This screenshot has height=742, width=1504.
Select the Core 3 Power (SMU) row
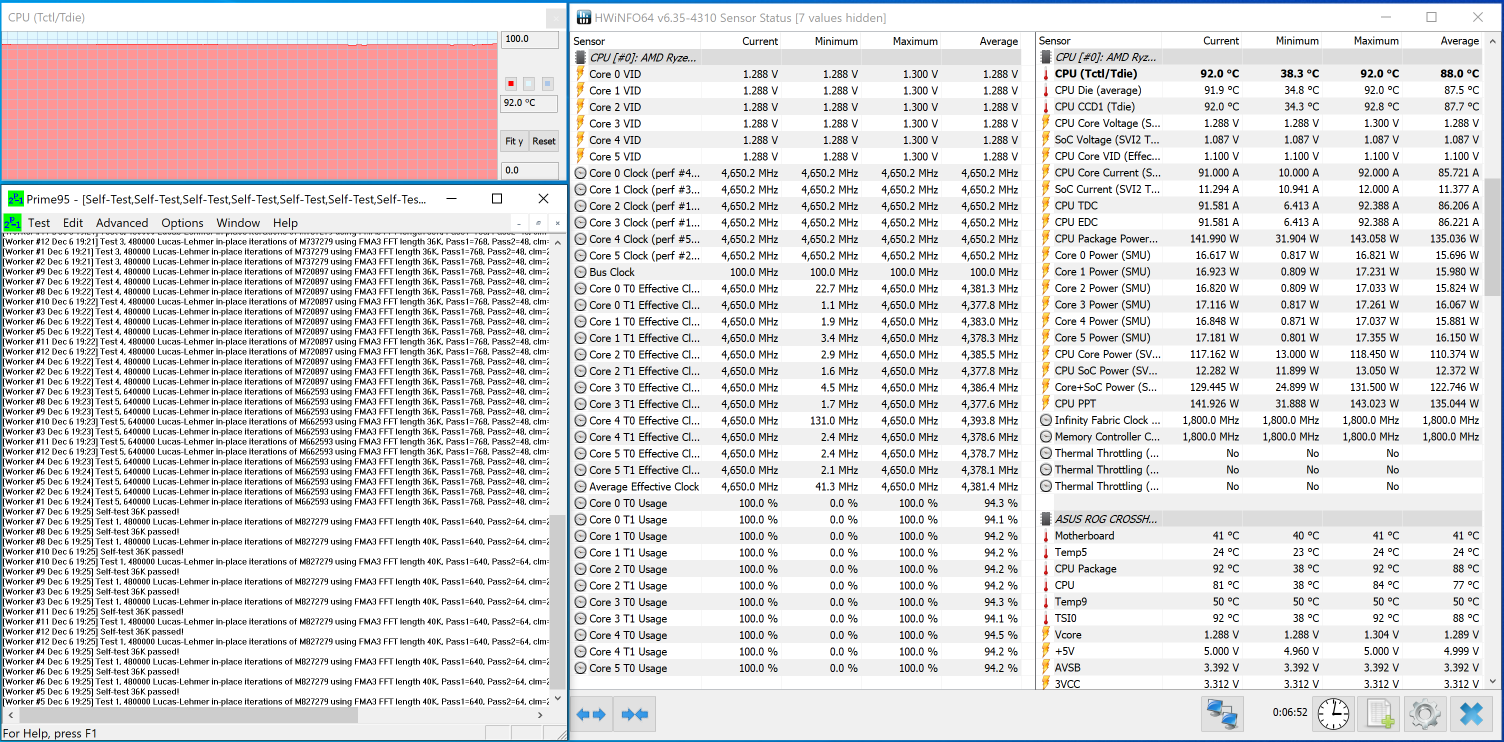[x=1259, y=305]
